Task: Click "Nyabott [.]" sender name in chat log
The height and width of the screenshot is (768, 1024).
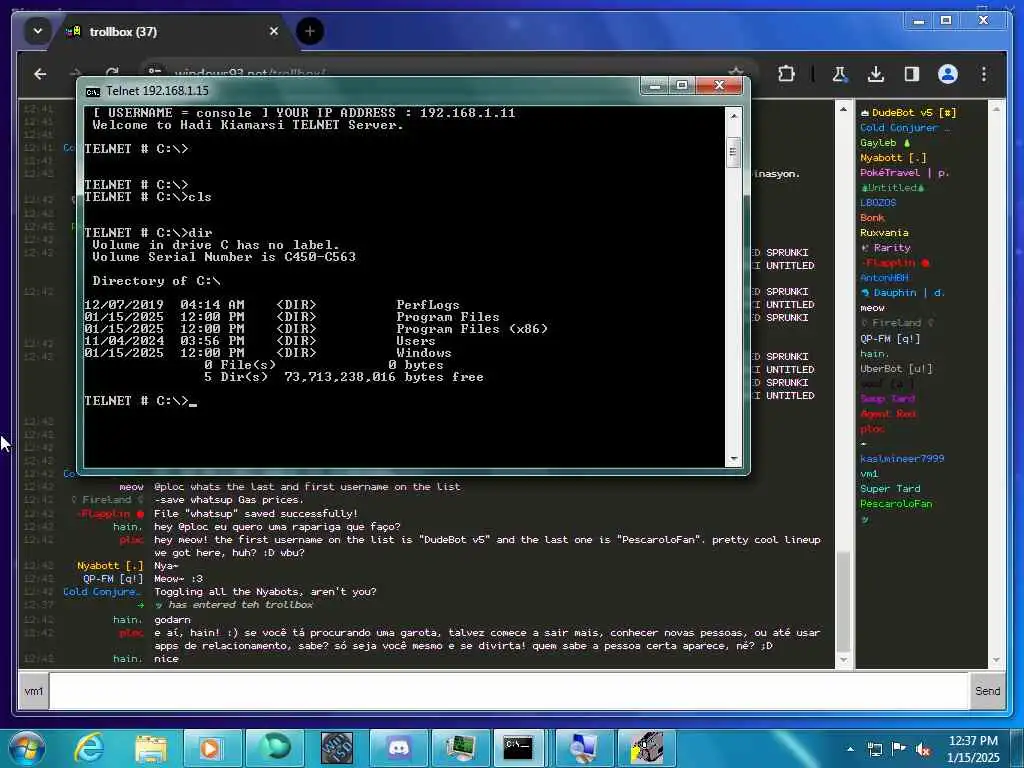Action: pos(110,566)
